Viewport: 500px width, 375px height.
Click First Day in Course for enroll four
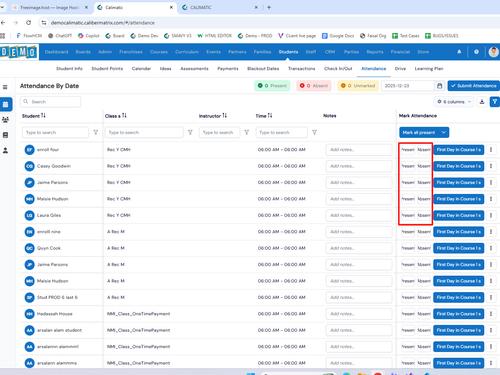coord(458,150)
